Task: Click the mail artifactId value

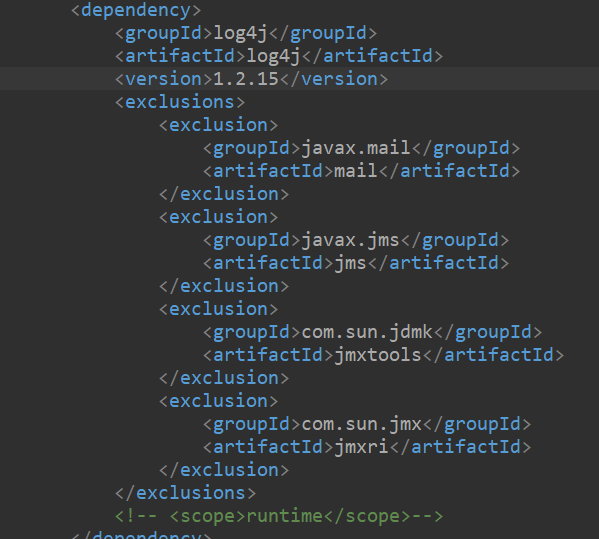Action: pyautogui.click(x=356, y=171)
